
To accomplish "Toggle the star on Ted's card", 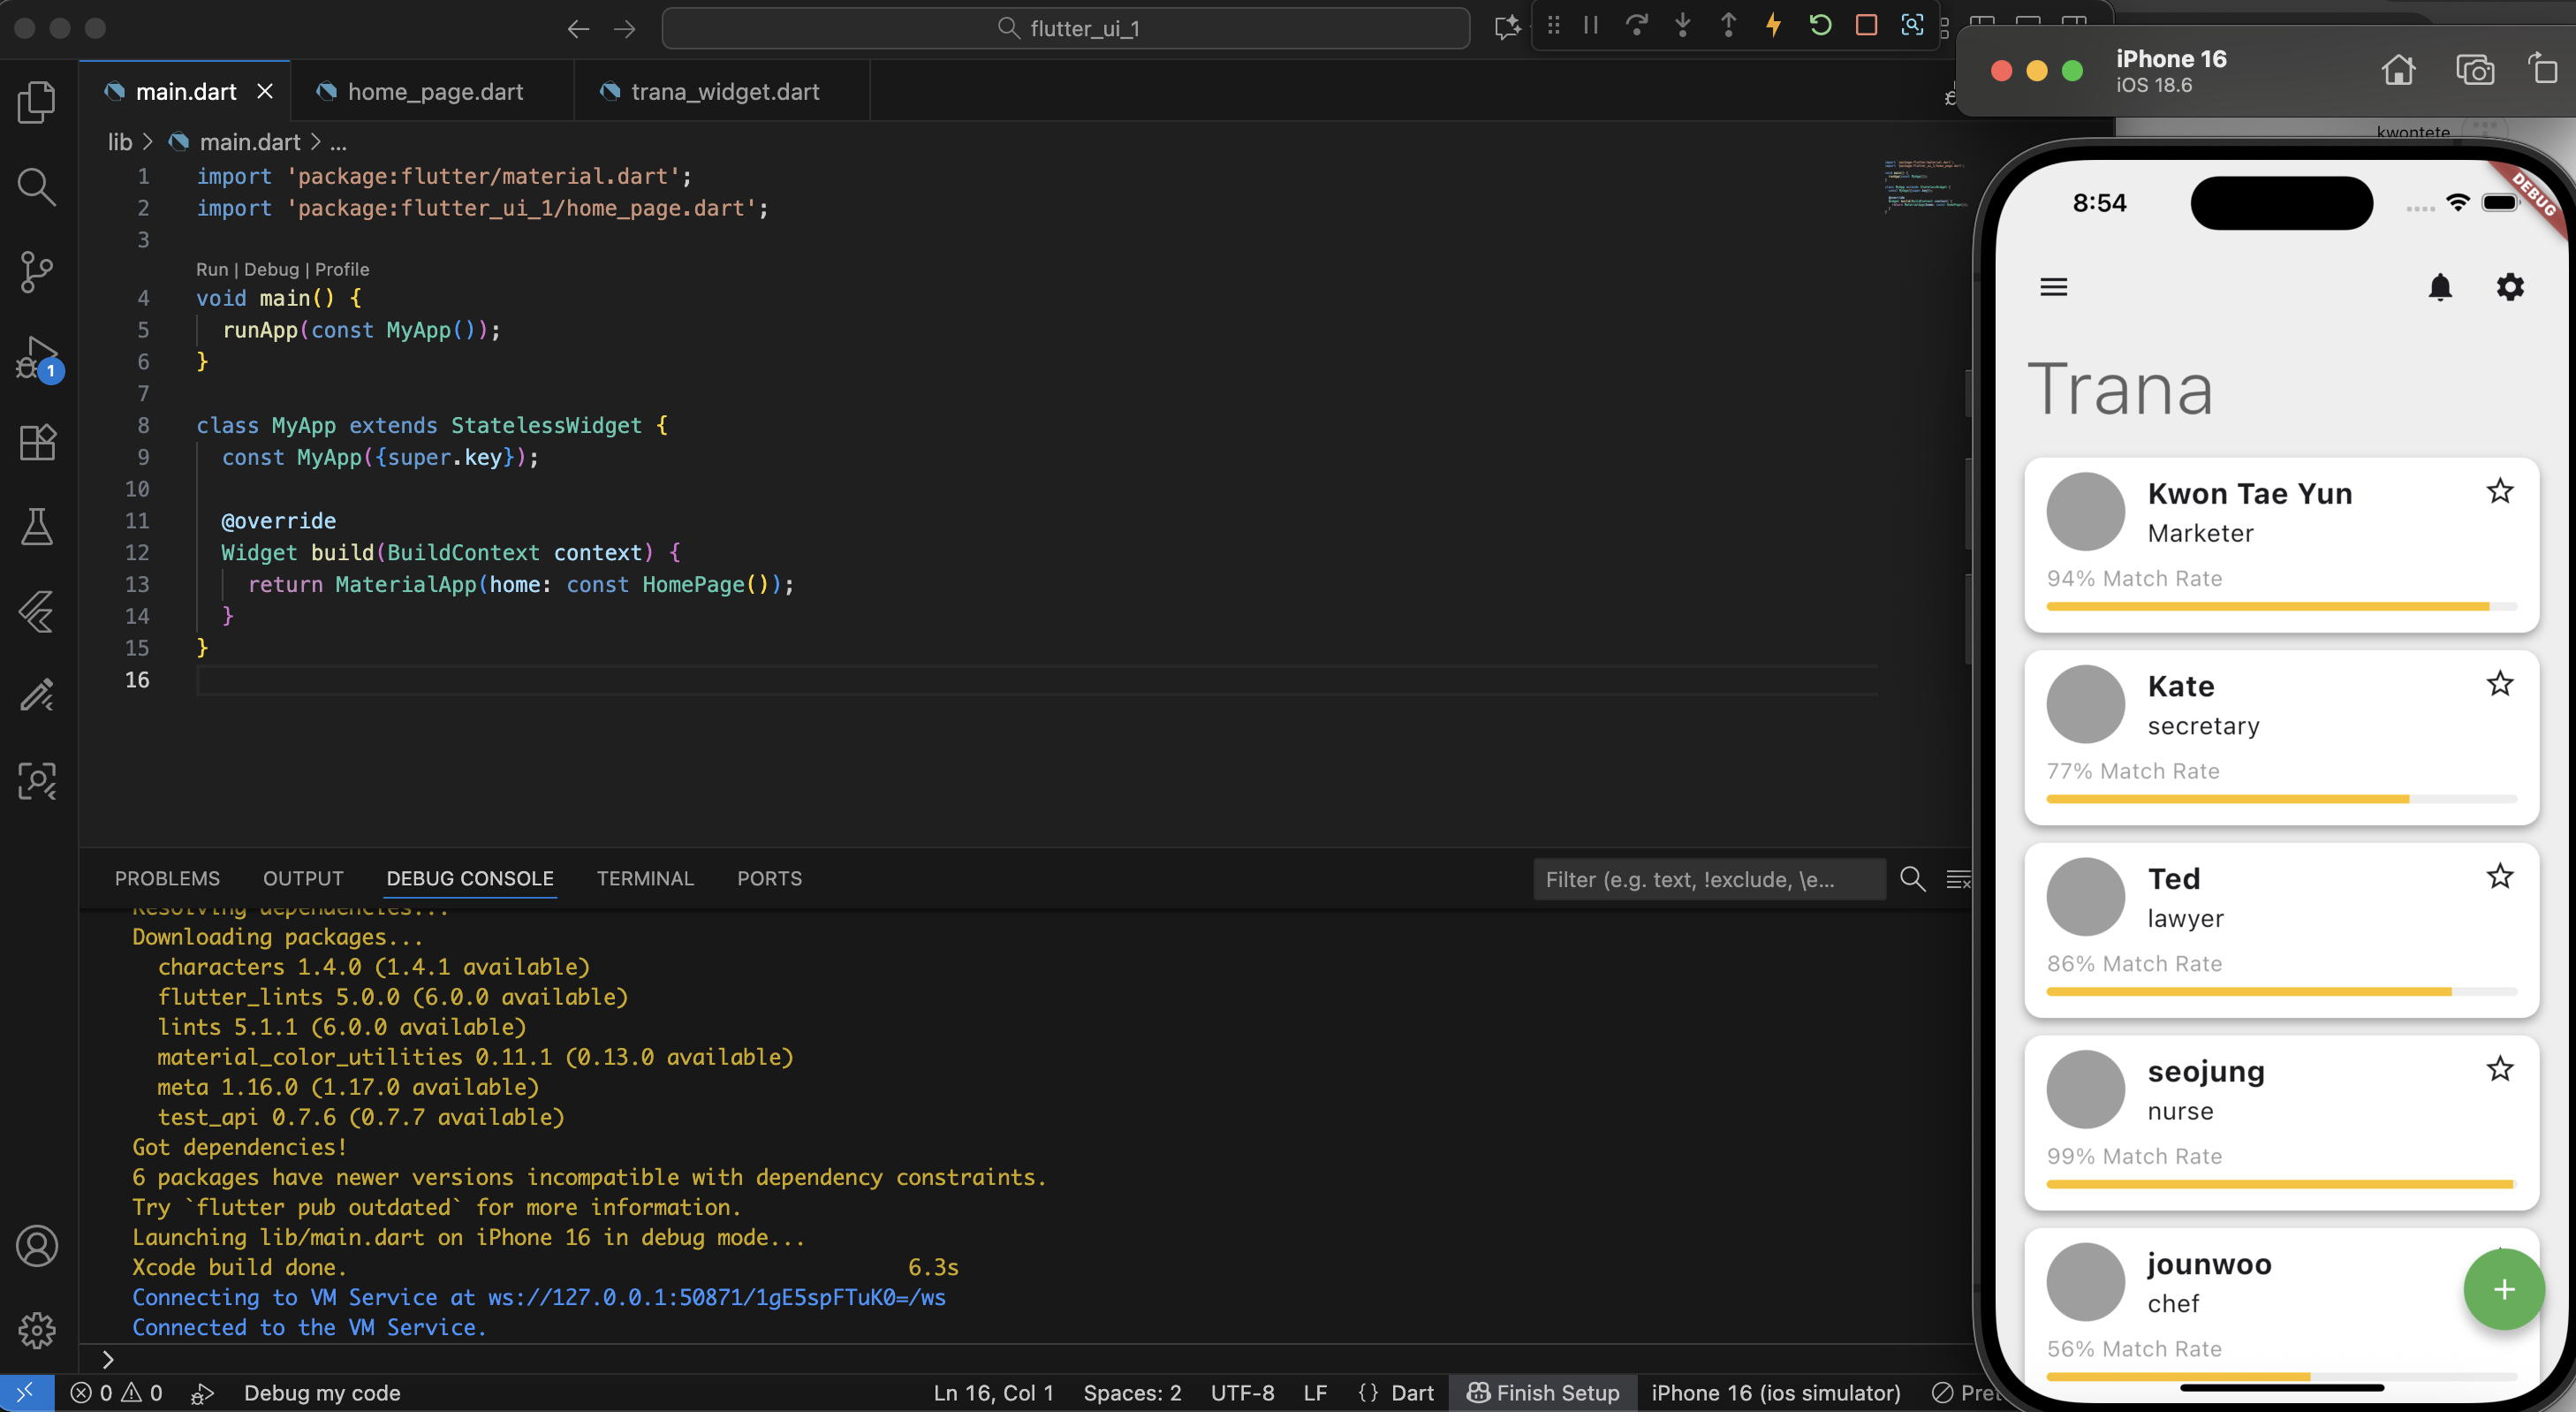I will 2499,876.
